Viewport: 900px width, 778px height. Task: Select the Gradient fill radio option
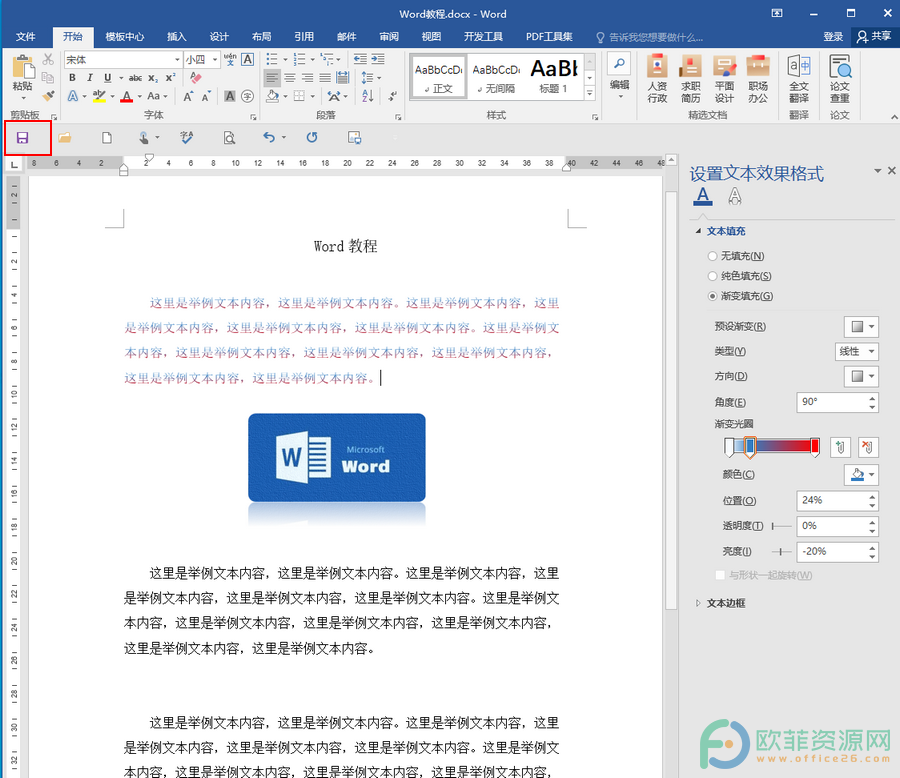coord(712,296)
